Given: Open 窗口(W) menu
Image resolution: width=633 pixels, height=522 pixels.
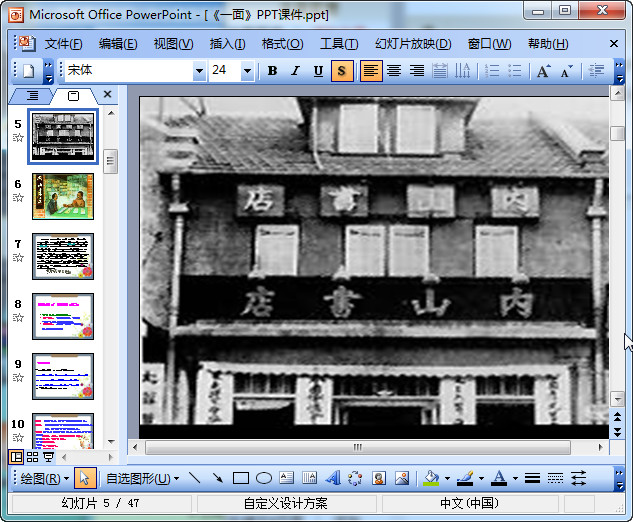Looking at the screenshot, I should click(489, 44).
